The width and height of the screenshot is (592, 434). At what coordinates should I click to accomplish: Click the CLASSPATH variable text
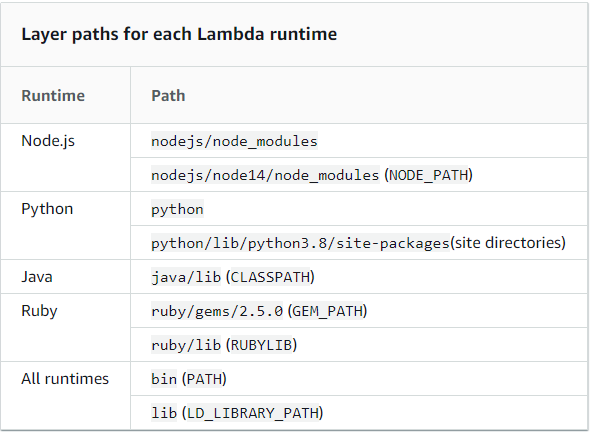click(270, 277)
